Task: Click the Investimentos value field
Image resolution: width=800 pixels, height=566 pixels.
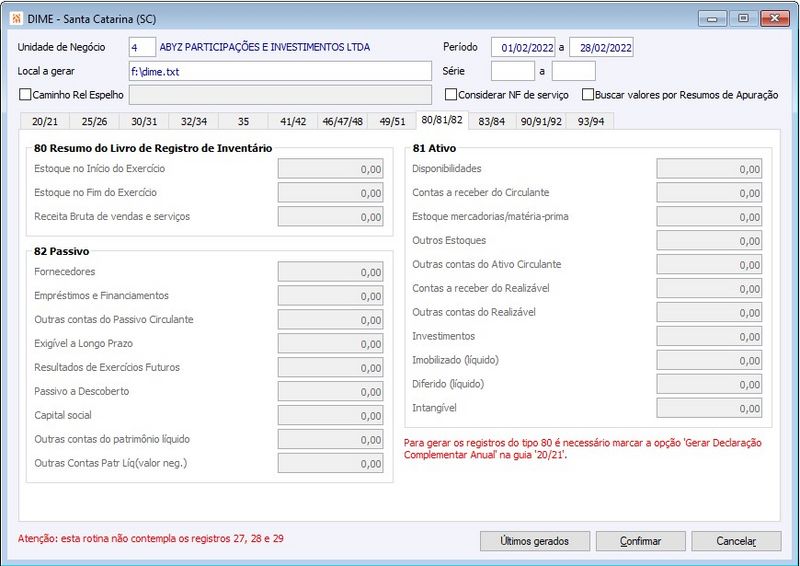Action: coord(709,337)
